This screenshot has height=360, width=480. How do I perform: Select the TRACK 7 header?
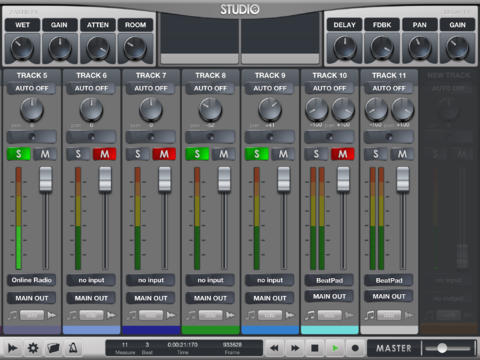pyautogui.click(x=151, y=76)
